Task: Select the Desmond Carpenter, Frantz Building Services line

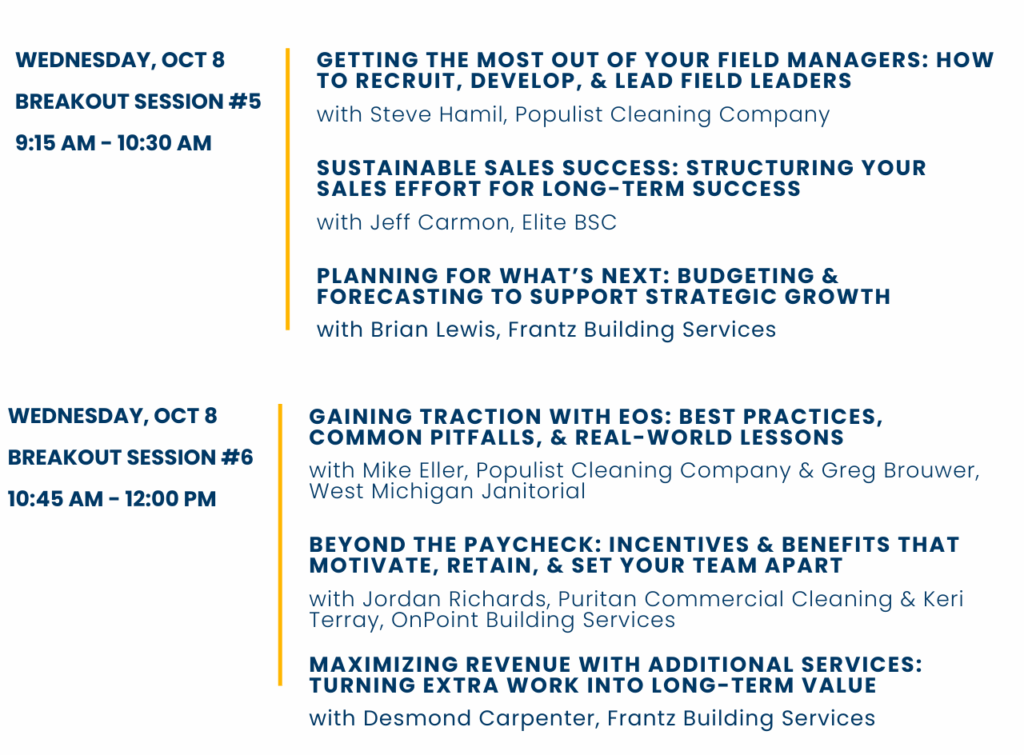Action: tap(592, 718)
